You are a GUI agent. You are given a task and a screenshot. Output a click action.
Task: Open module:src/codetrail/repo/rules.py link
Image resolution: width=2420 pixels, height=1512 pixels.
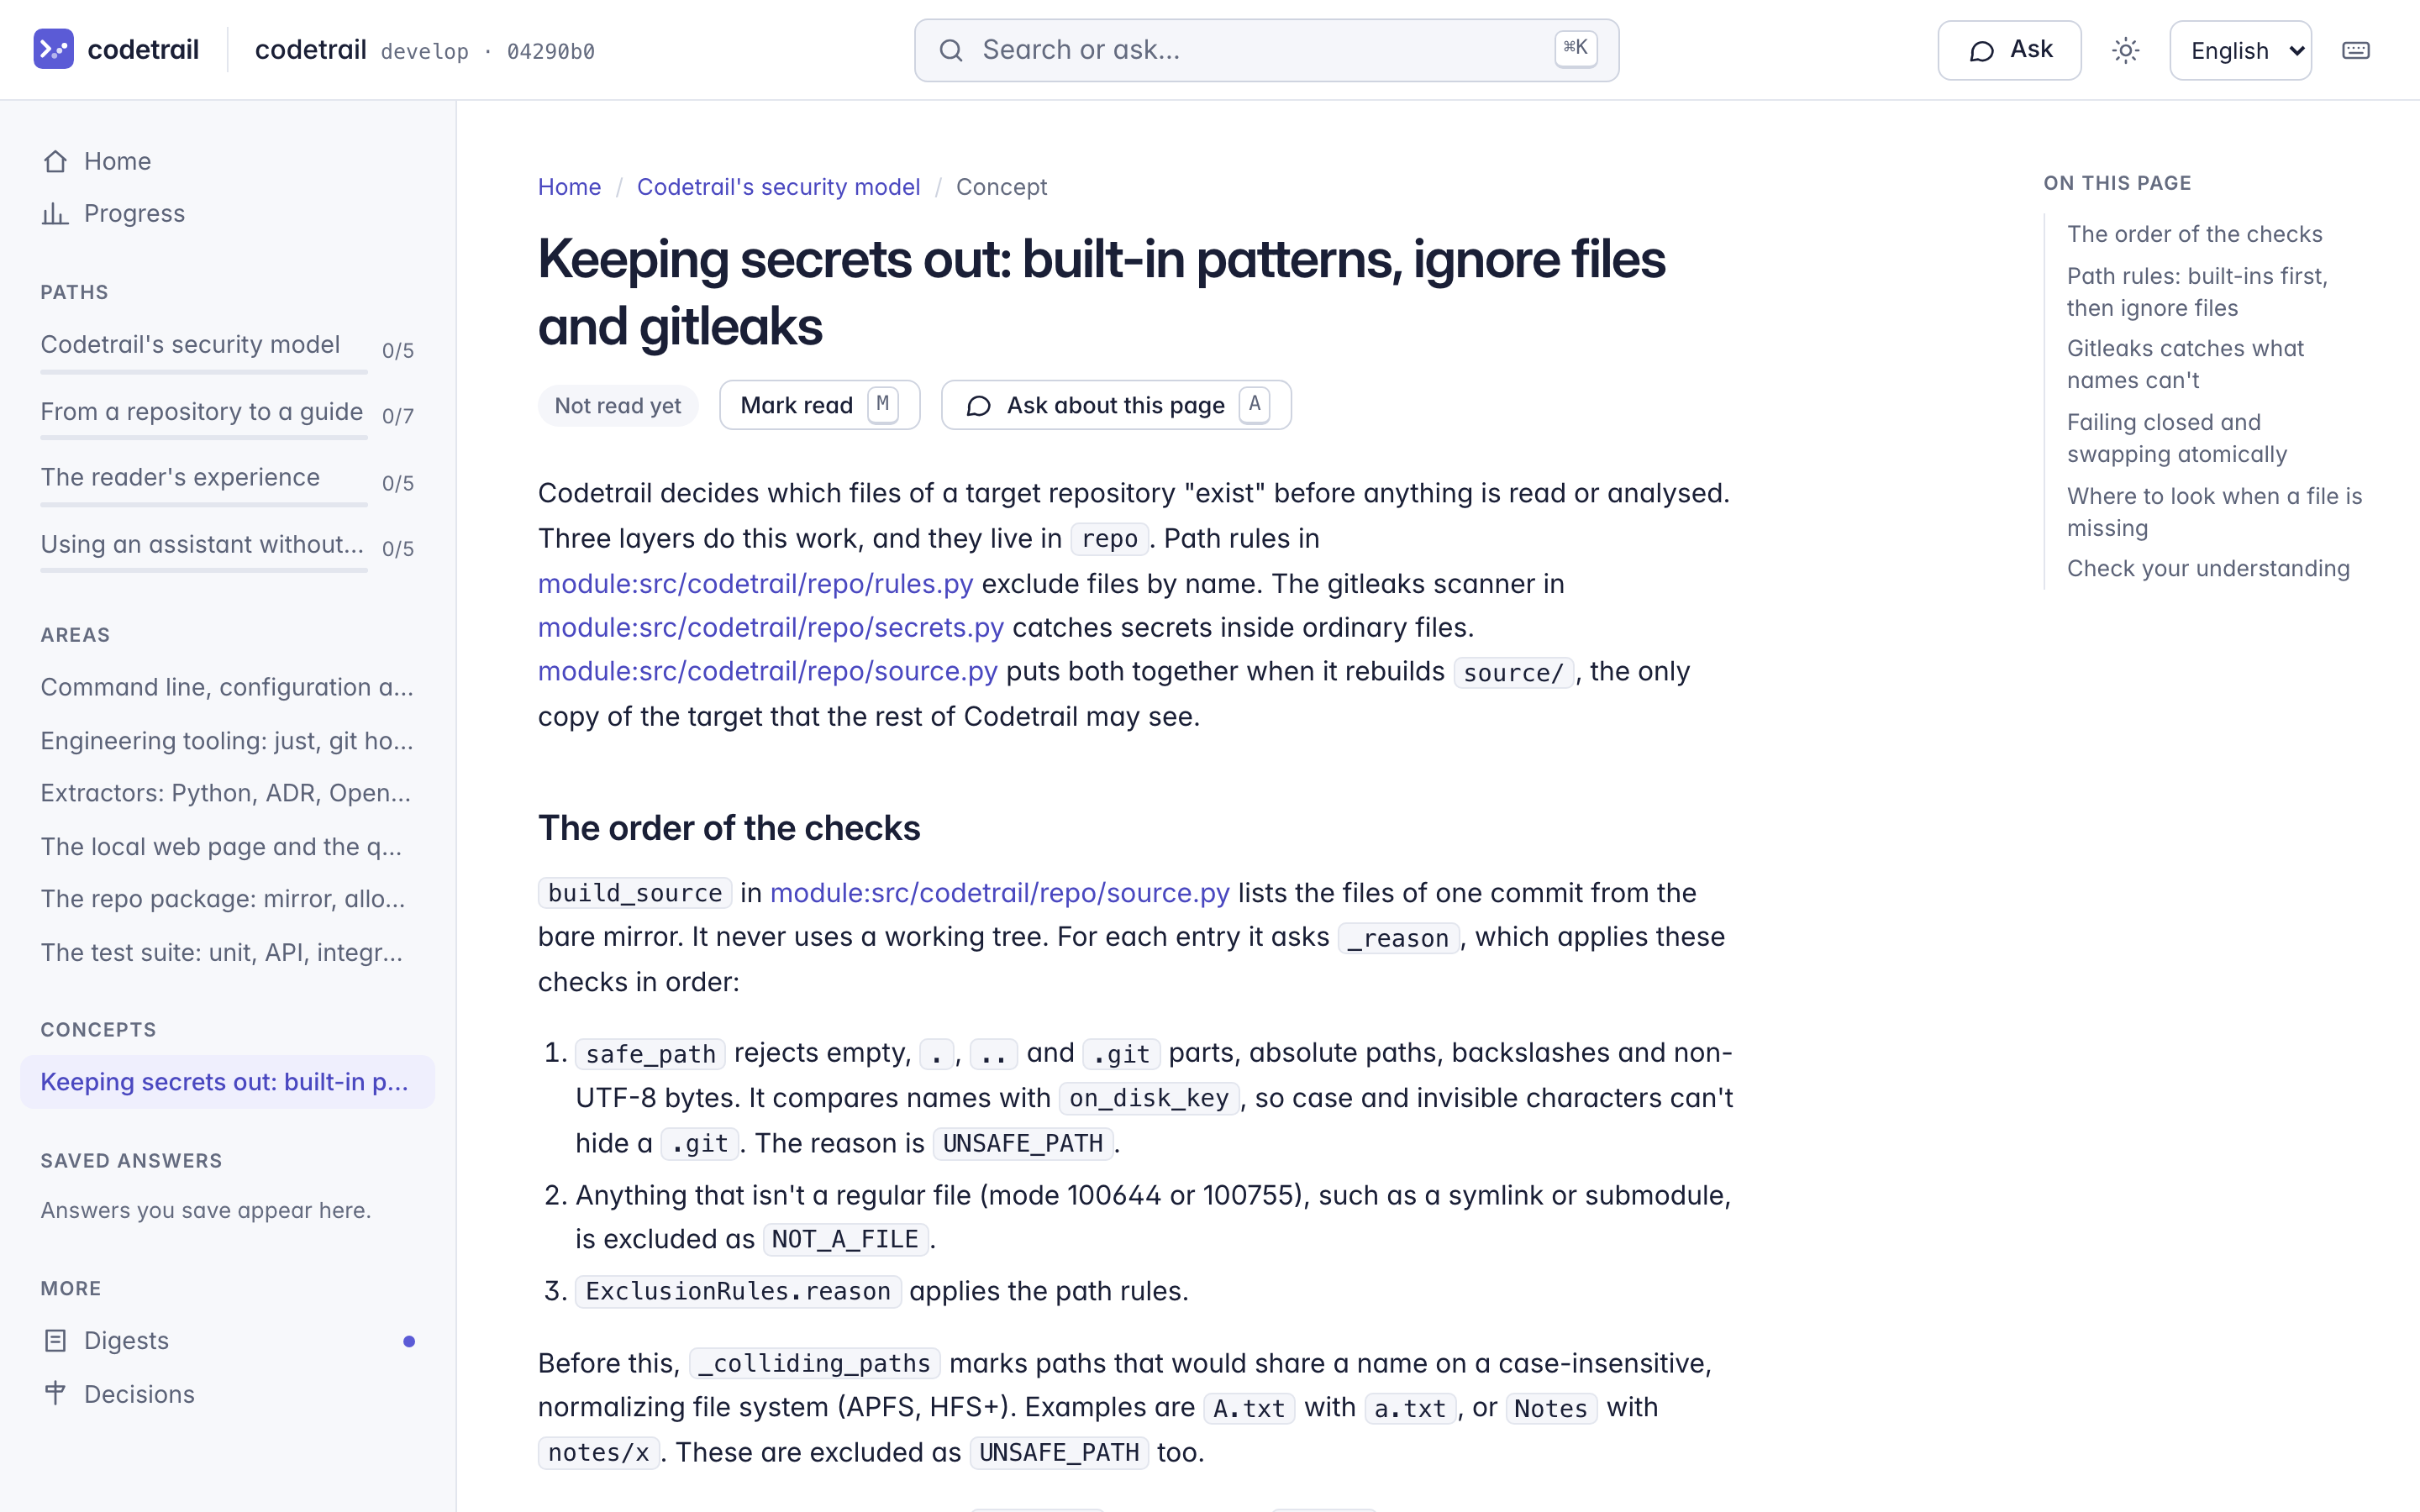pos(755,583)
